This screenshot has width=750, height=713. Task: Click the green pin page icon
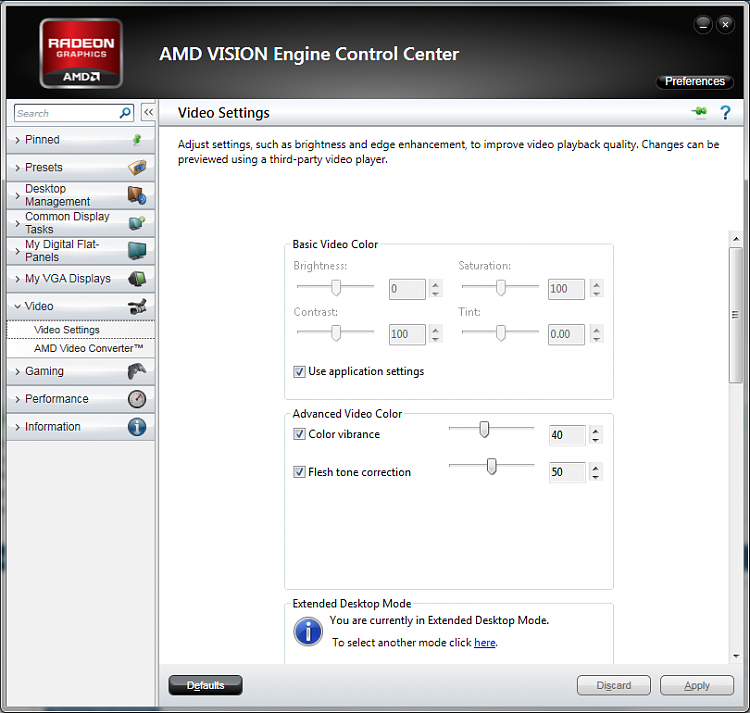(699, 112)
